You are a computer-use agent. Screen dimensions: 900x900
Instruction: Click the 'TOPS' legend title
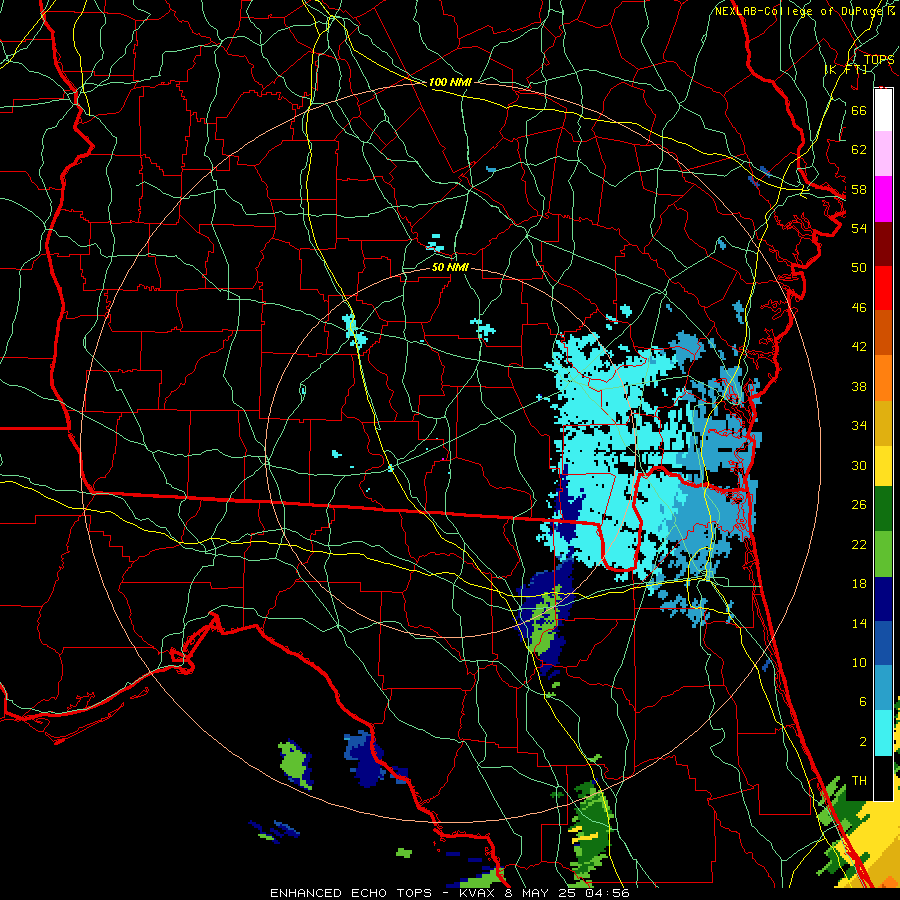click(x=879, y=60)
